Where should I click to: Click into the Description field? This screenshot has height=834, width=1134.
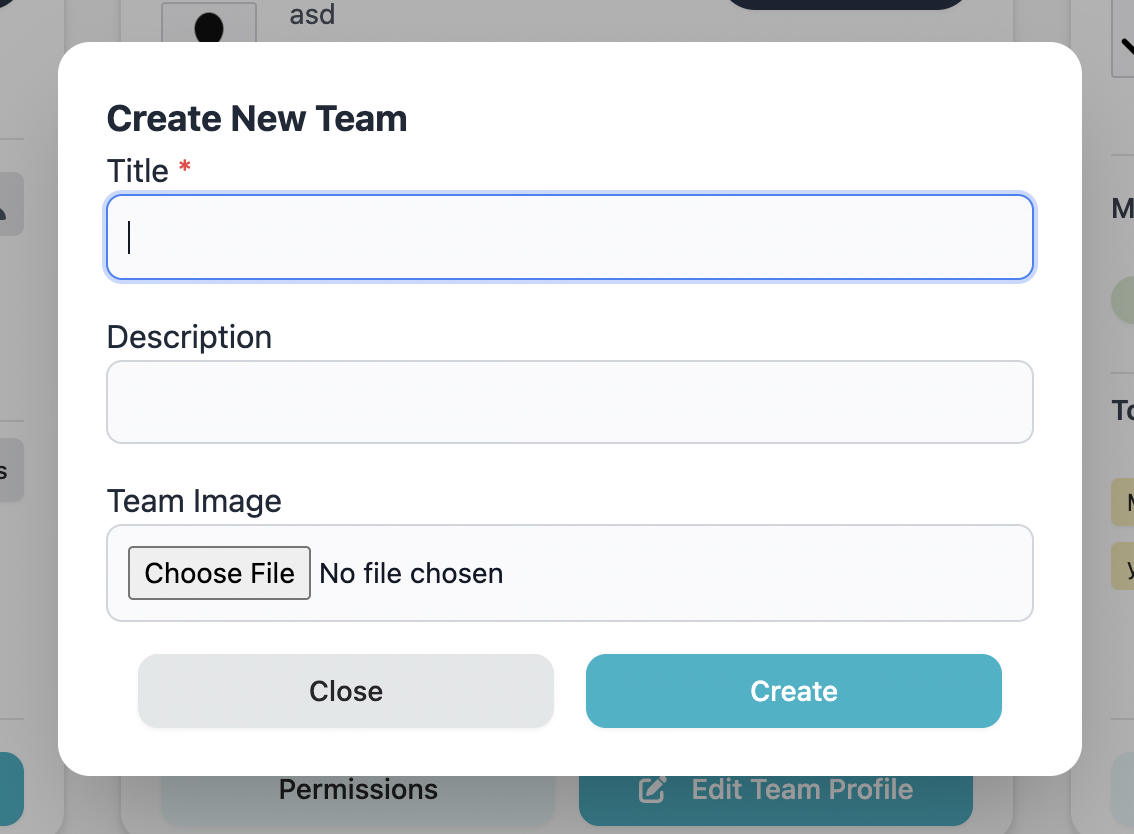click(570, 402)
